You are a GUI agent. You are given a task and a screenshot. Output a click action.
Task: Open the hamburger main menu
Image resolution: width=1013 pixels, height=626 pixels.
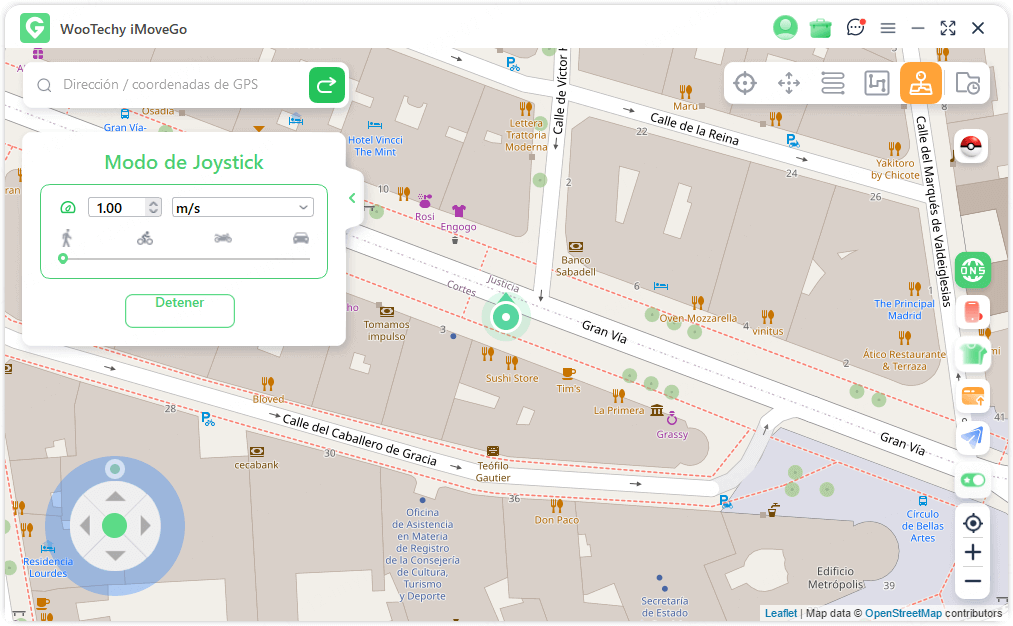pyautogui.click(x=888, y=28)
